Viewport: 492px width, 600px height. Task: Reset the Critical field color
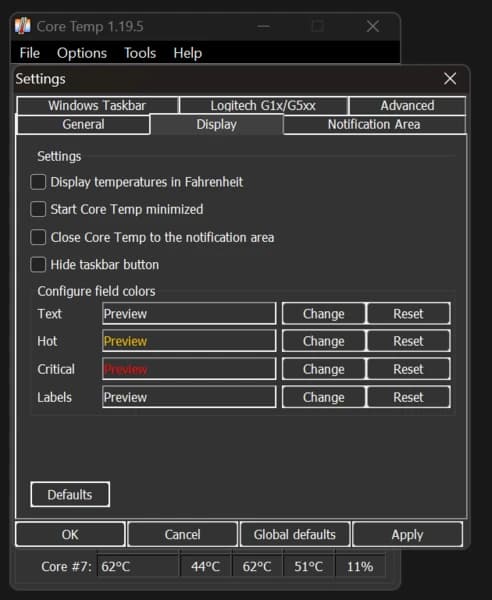408,369
